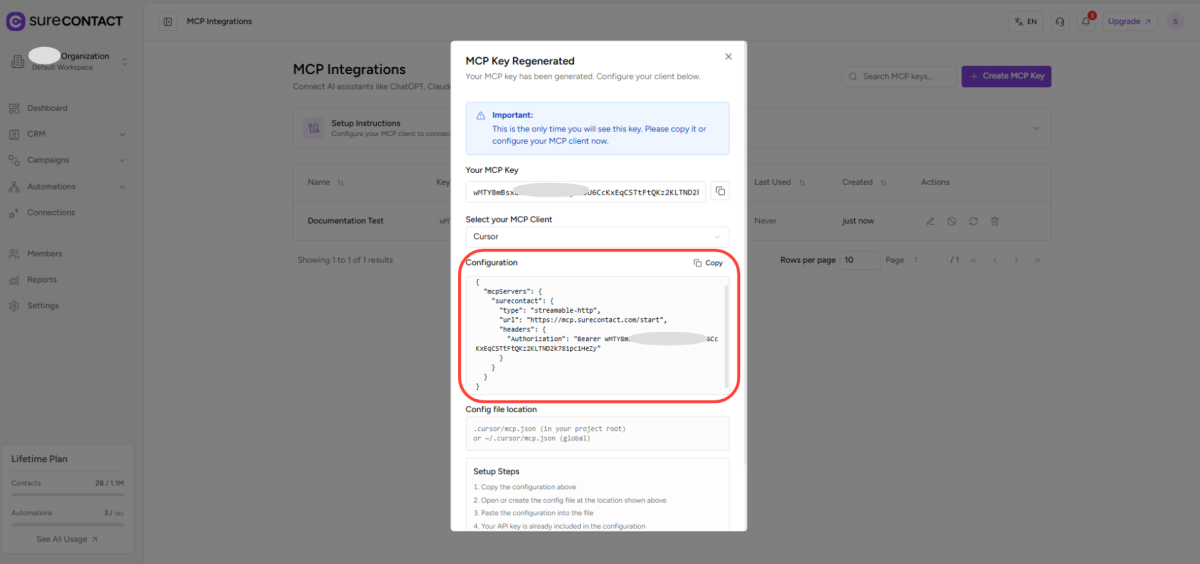The height and width of the screenshot is (564, 1200).
Task: Toggle the sidebar collapse icon
Action: click(x=167, y=21)
